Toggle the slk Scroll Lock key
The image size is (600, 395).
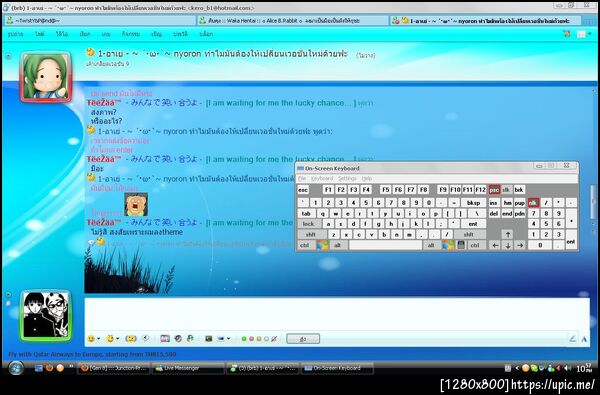(x=506, y=189)
